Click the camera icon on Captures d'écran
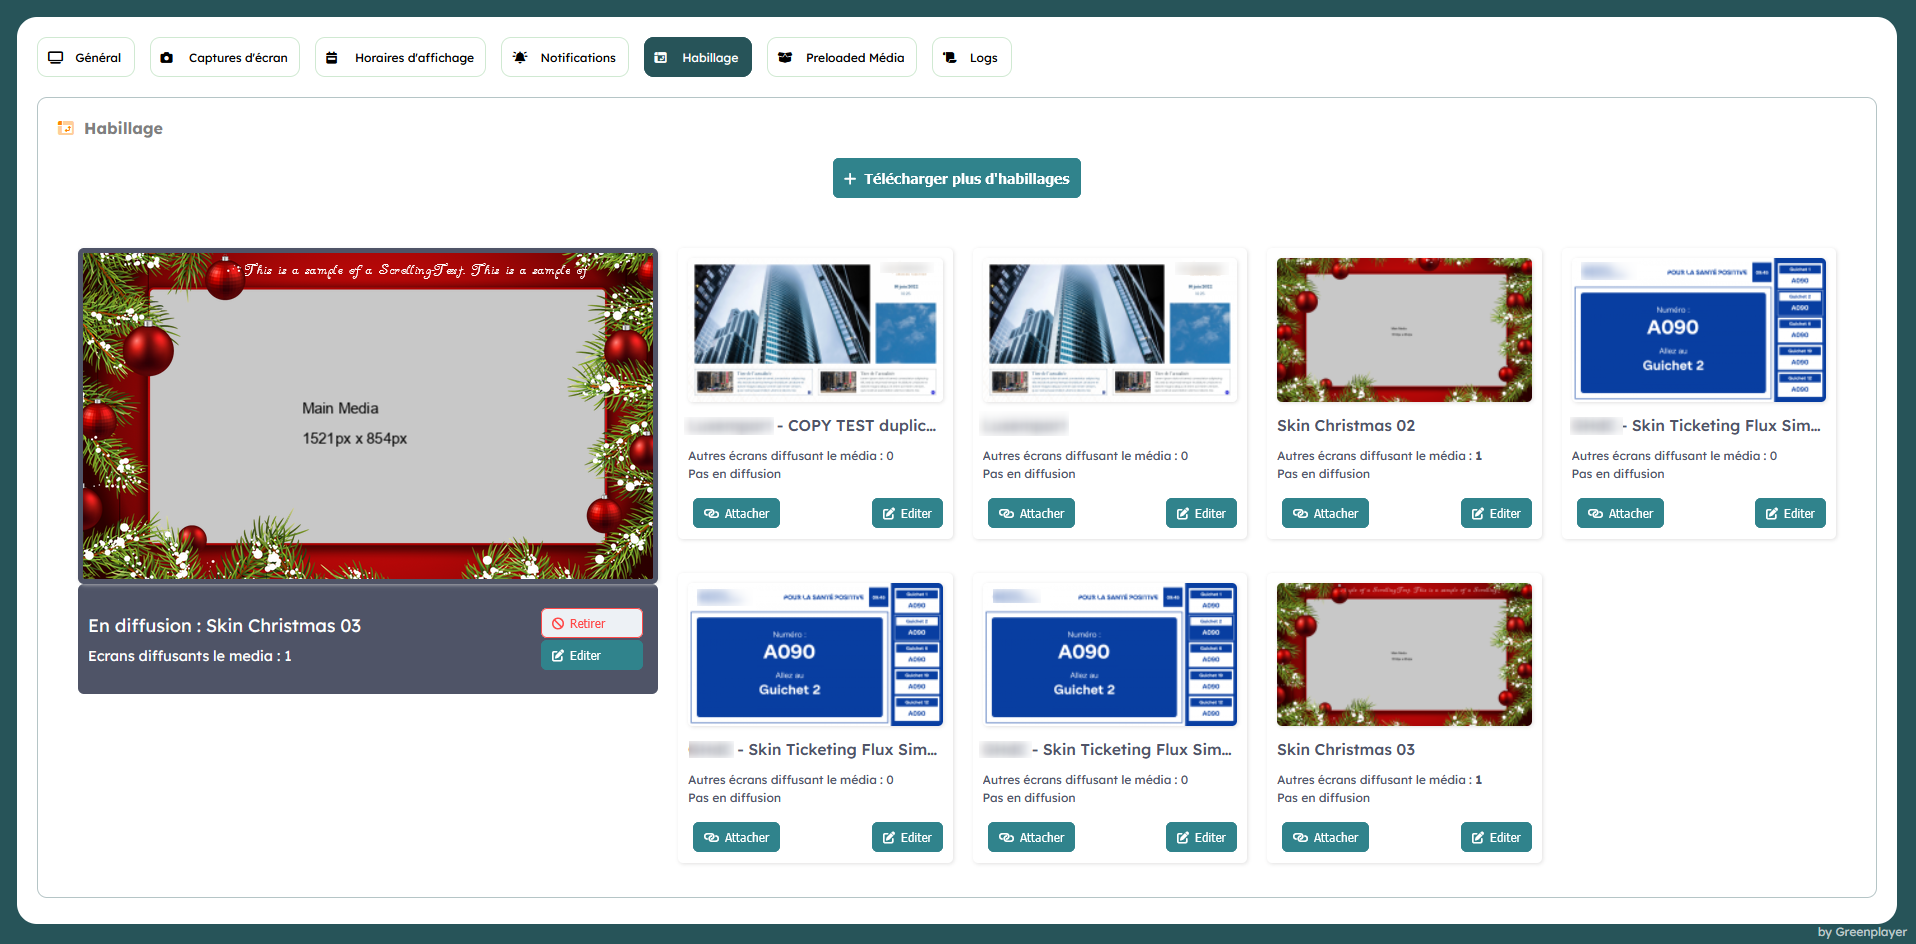This screenshot has height=944, width=1916. 167,58
